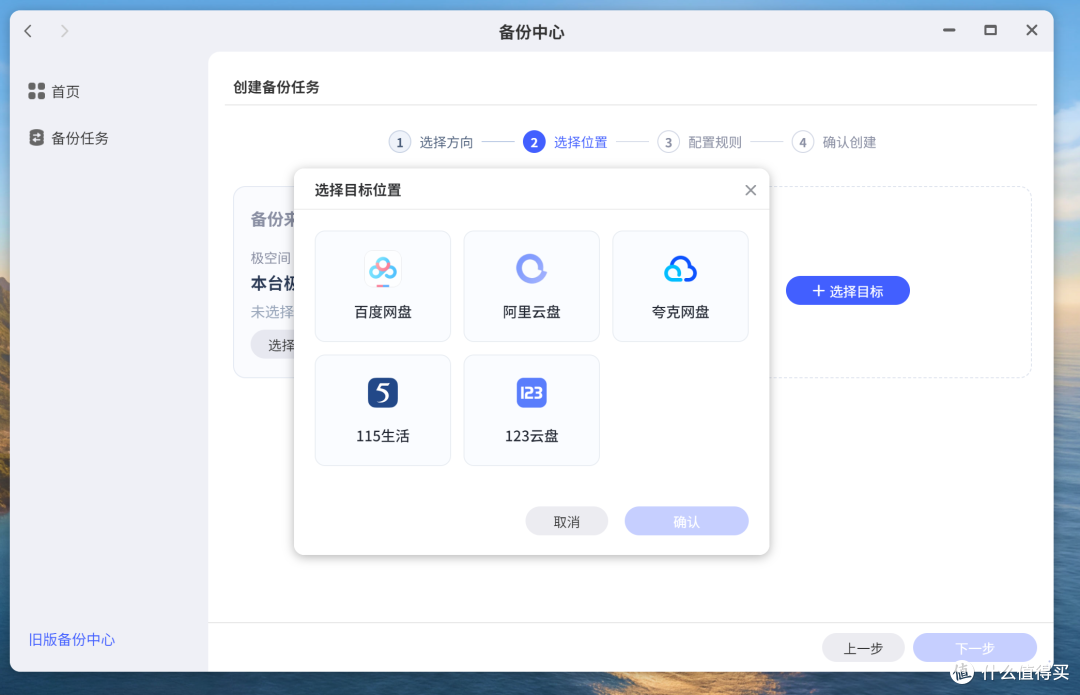Click step 1 选择方向

(431, 142)
